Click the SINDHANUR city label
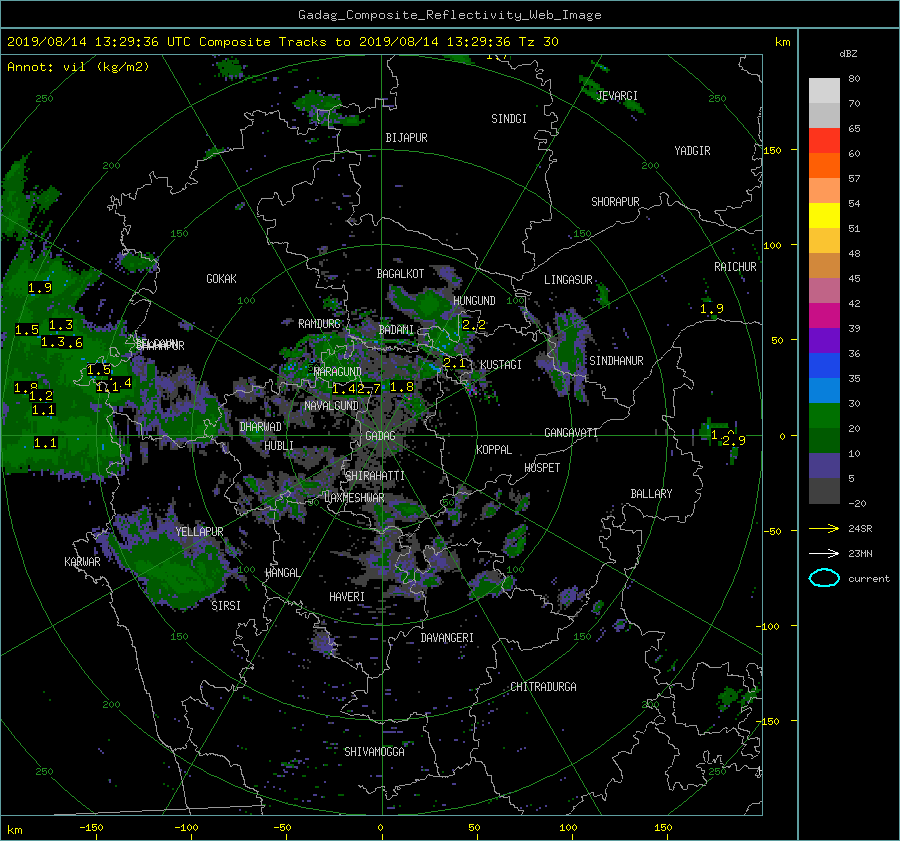The height and width of the screenshot is (841, 900). click(616, 361)
